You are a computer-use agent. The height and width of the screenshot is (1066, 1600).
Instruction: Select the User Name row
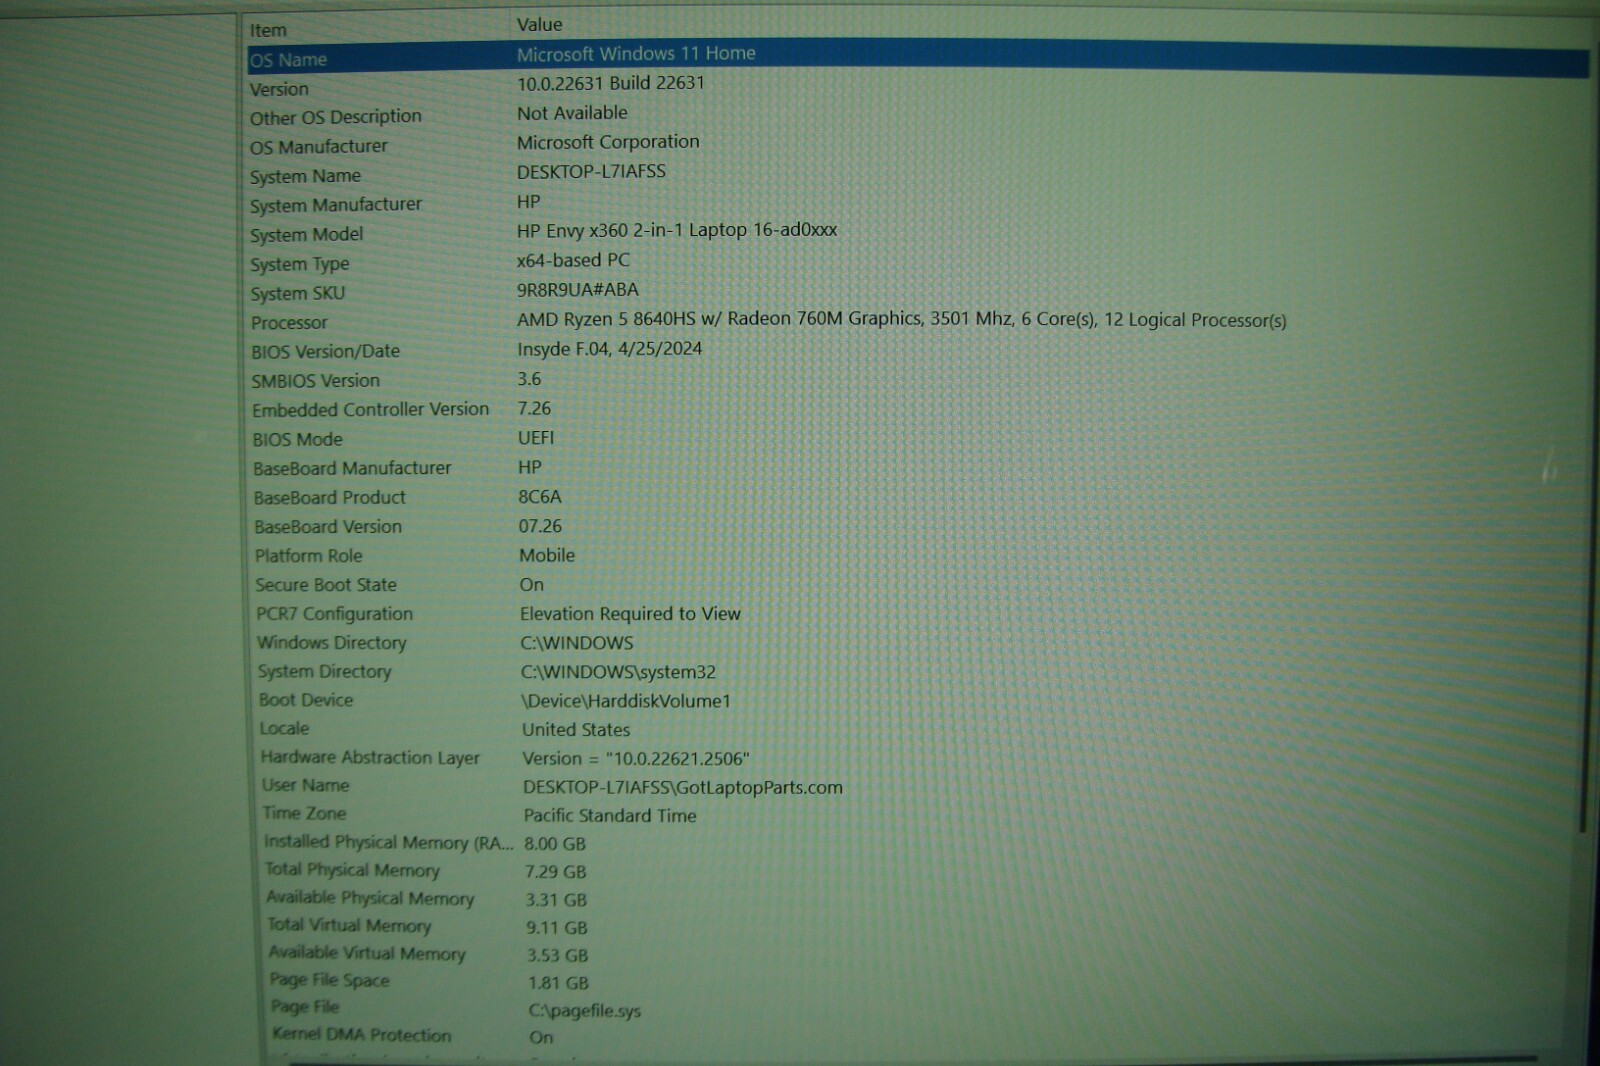[x=918, y=786]
